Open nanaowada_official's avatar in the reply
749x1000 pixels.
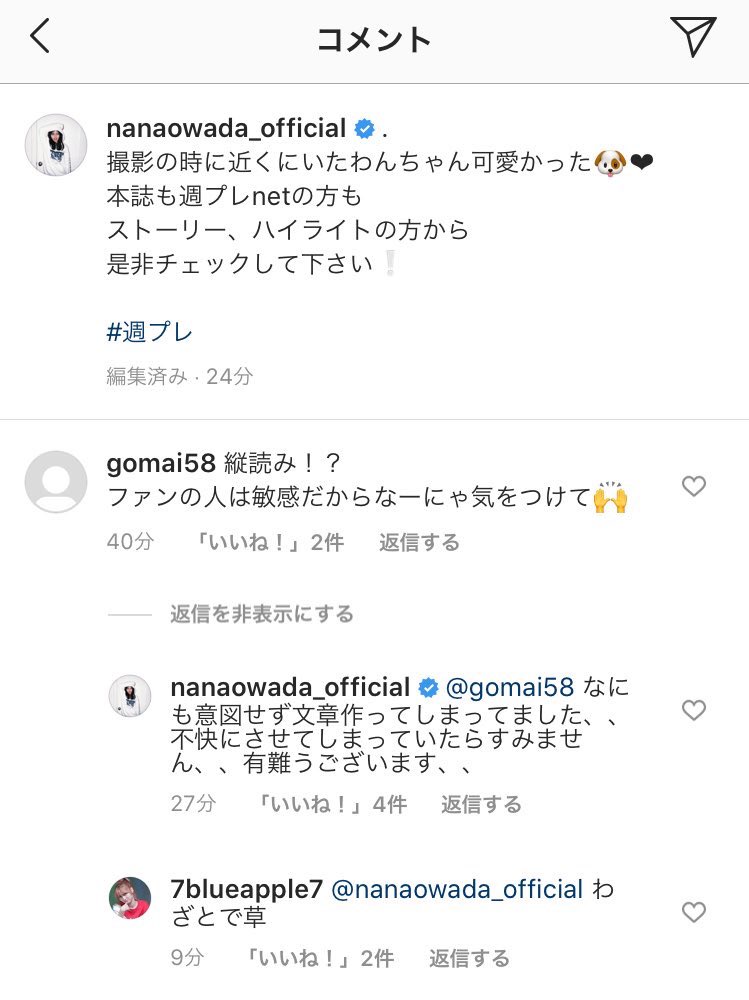click(130, 696)
